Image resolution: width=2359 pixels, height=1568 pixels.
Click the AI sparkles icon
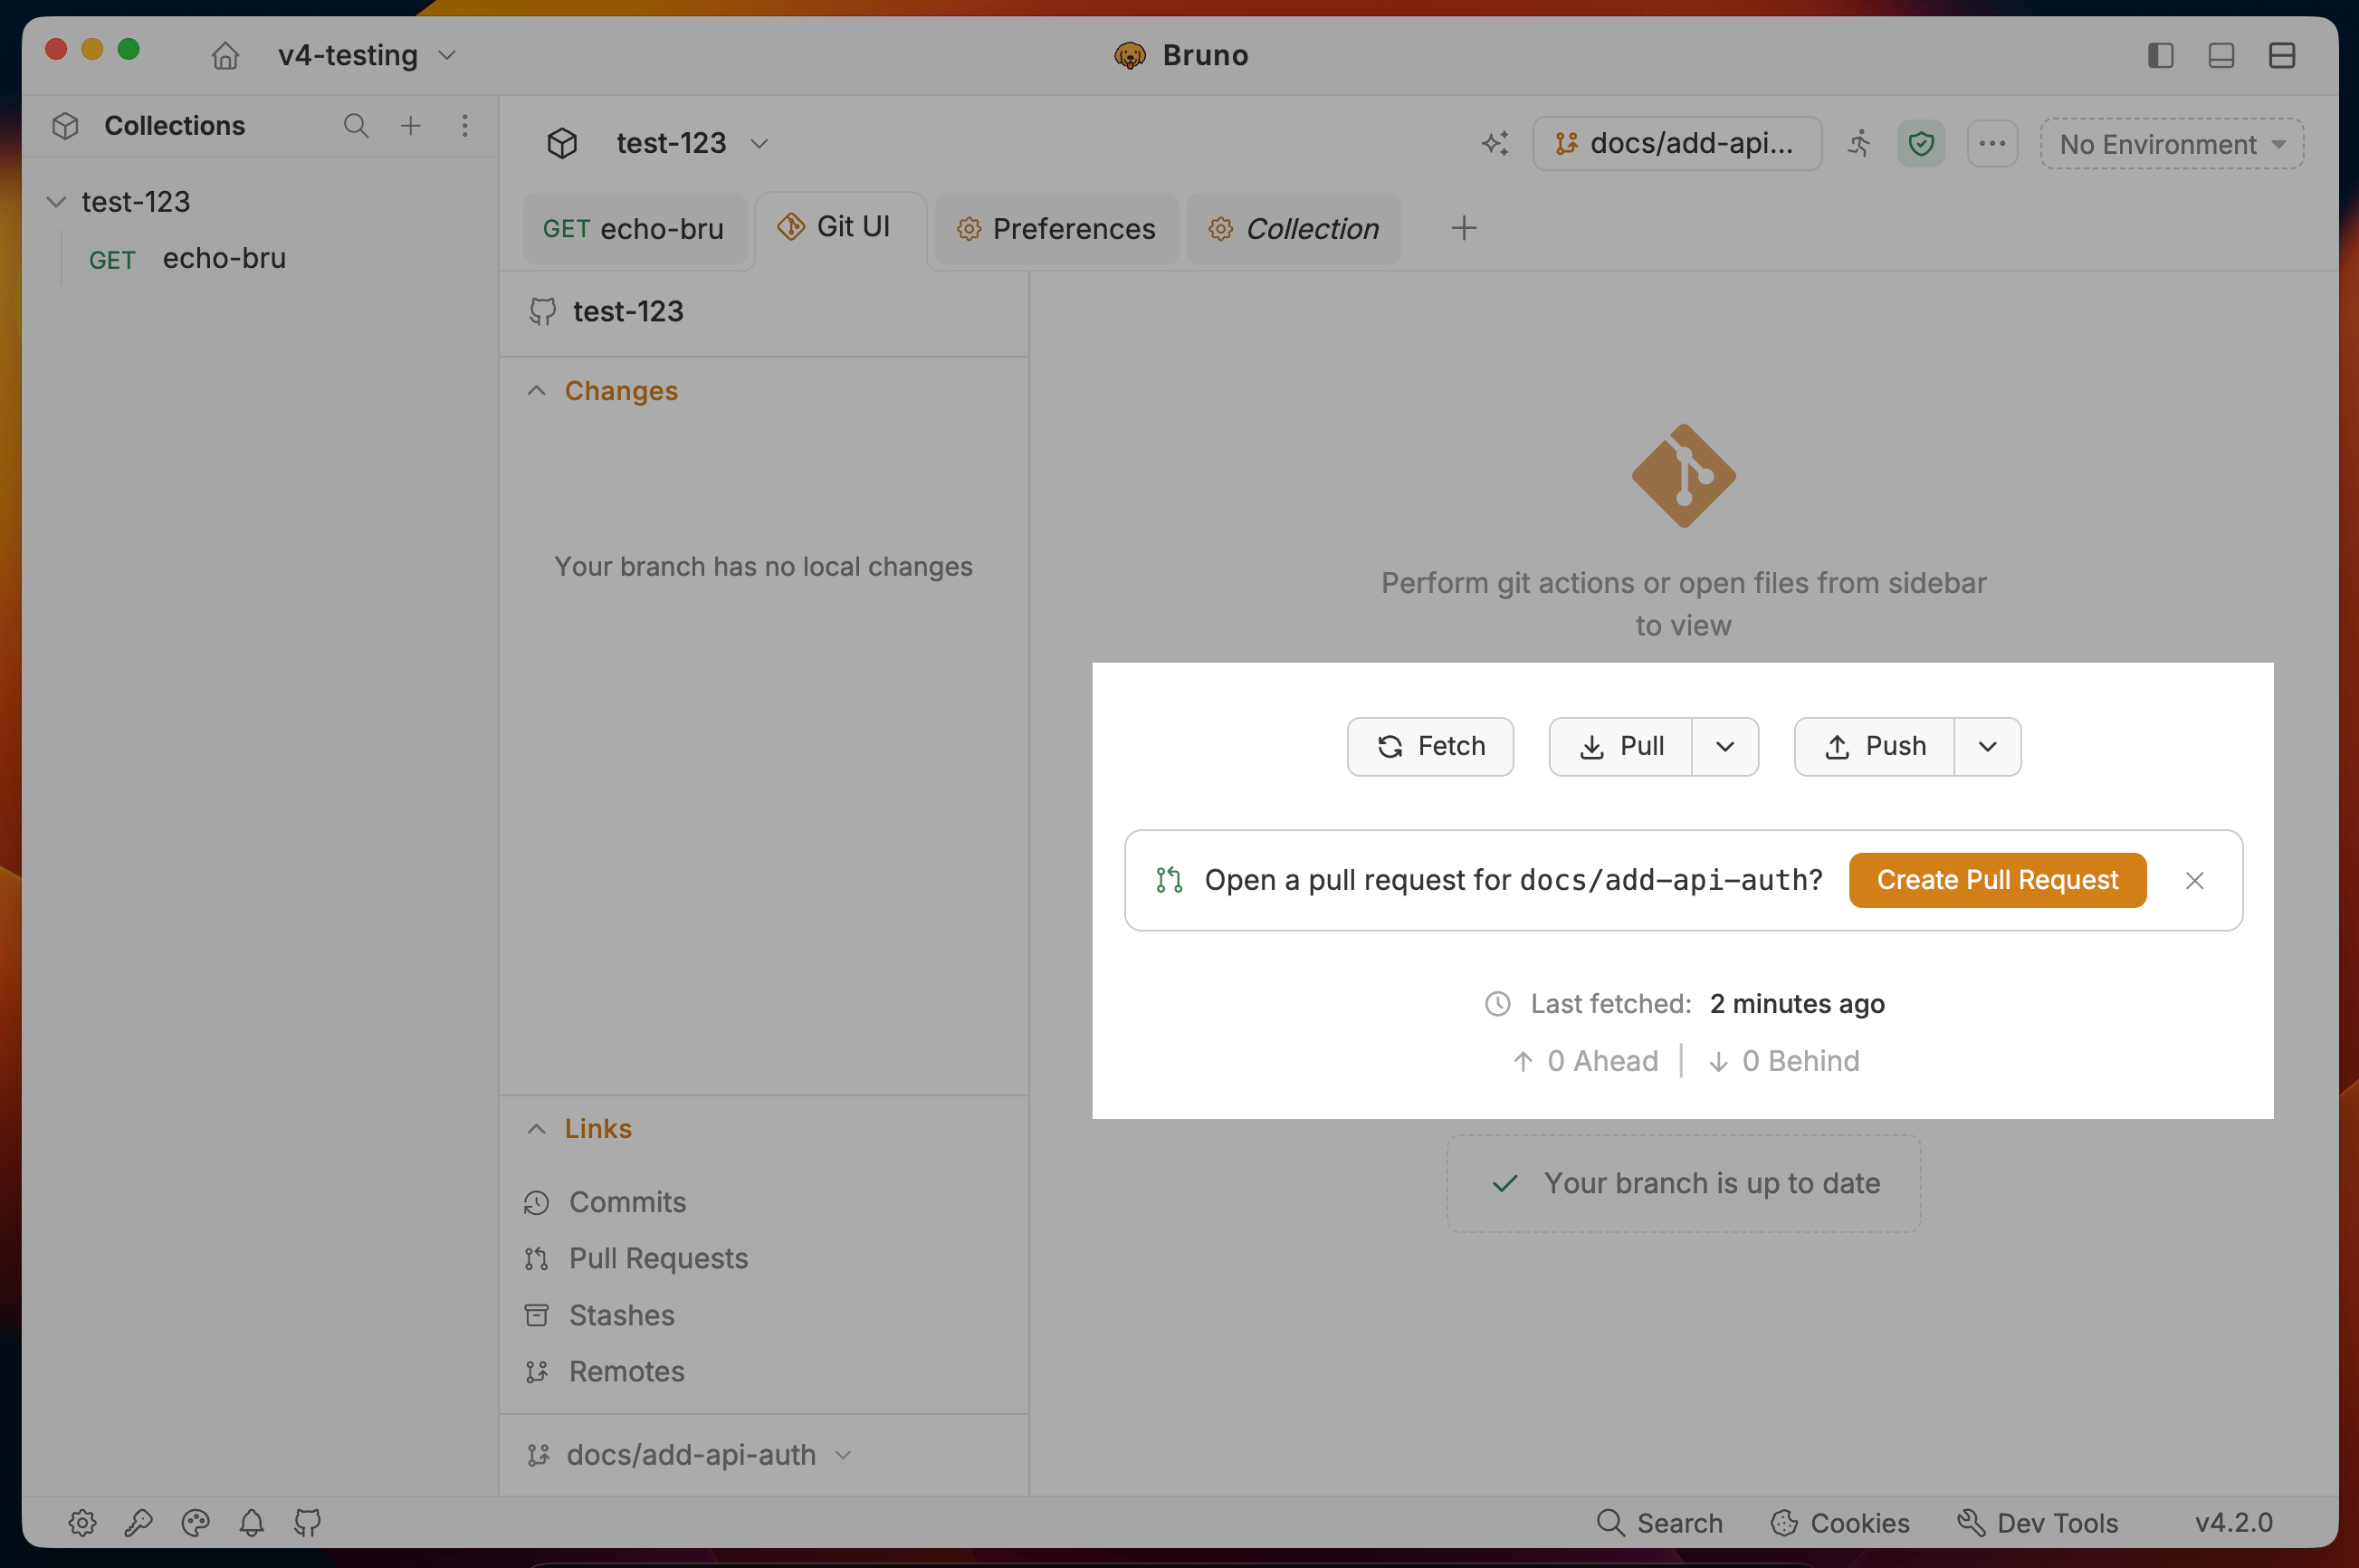[1495, 143]
